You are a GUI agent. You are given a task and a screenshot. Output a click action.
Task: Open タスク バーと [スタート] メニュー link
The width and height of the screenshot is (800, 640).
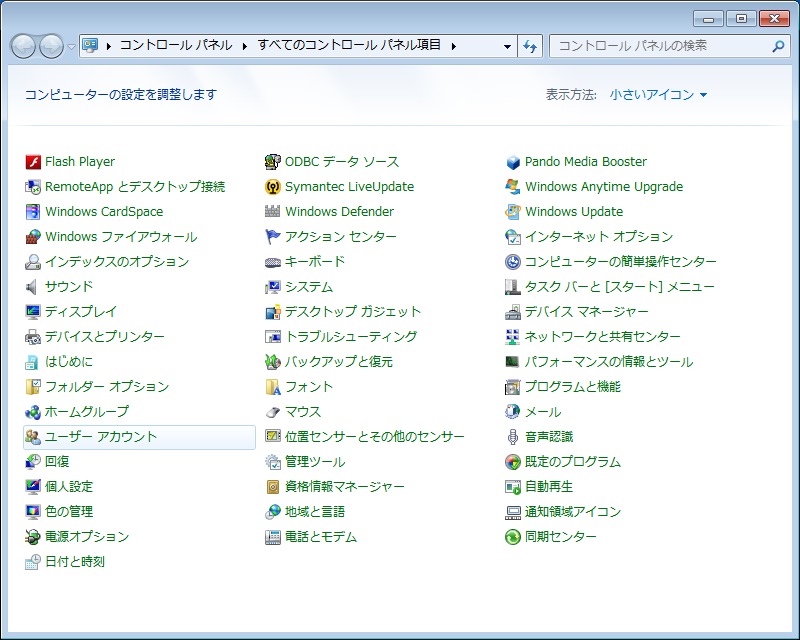(x=620, y=287)
